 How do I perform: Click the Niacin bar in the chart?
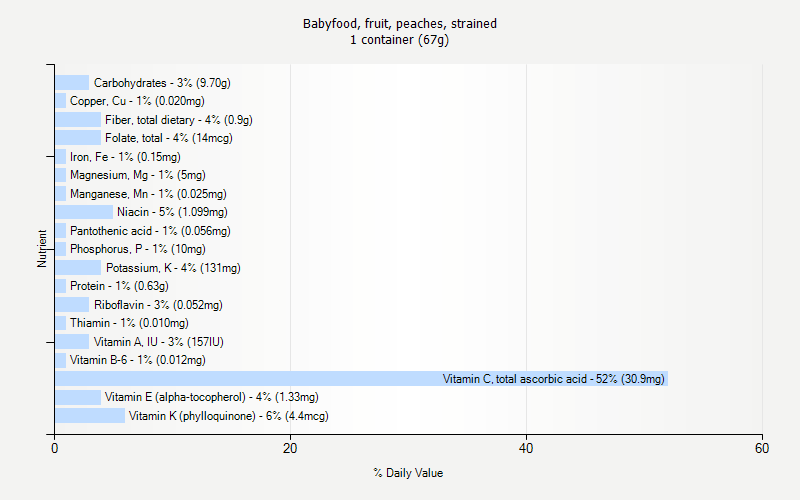coord(84,212)
